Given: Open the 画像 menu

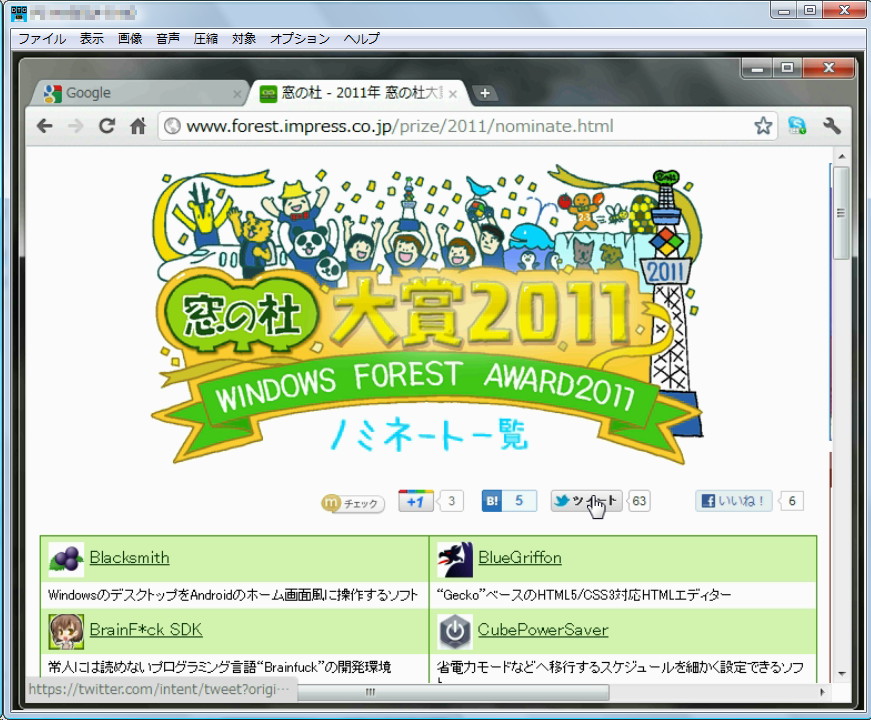Looking at the screenshot, I should pyautogui.click(x=130, y=38).
